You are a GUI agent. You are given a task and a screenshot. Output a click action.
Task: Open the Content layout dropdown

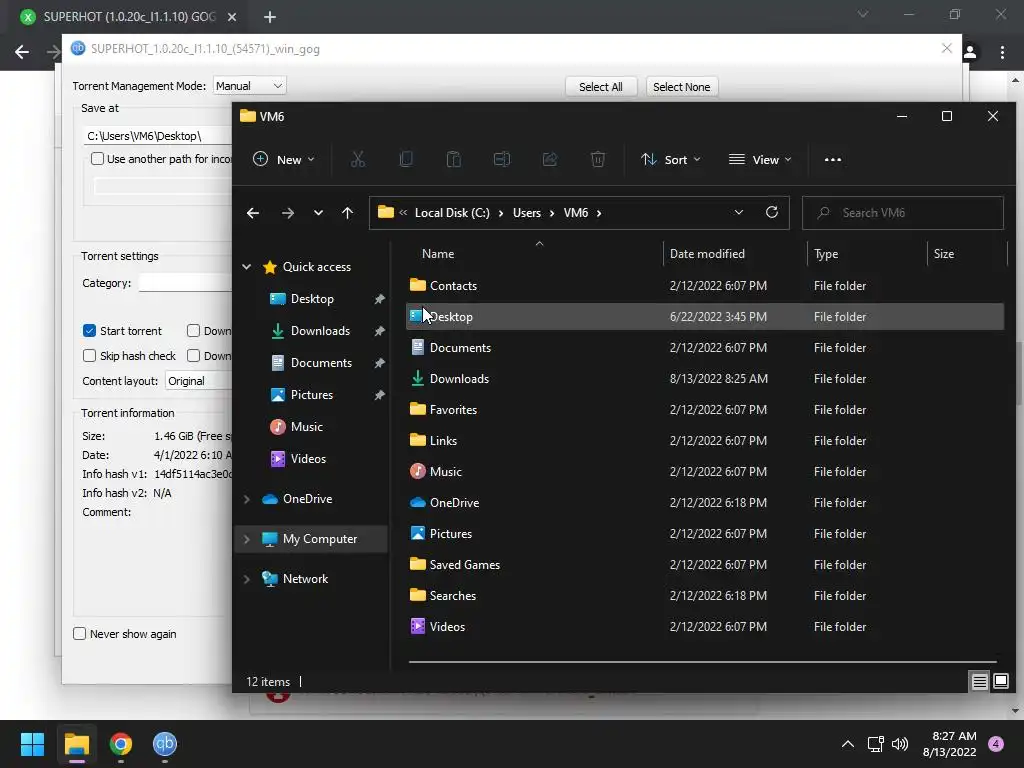[199, 381]
